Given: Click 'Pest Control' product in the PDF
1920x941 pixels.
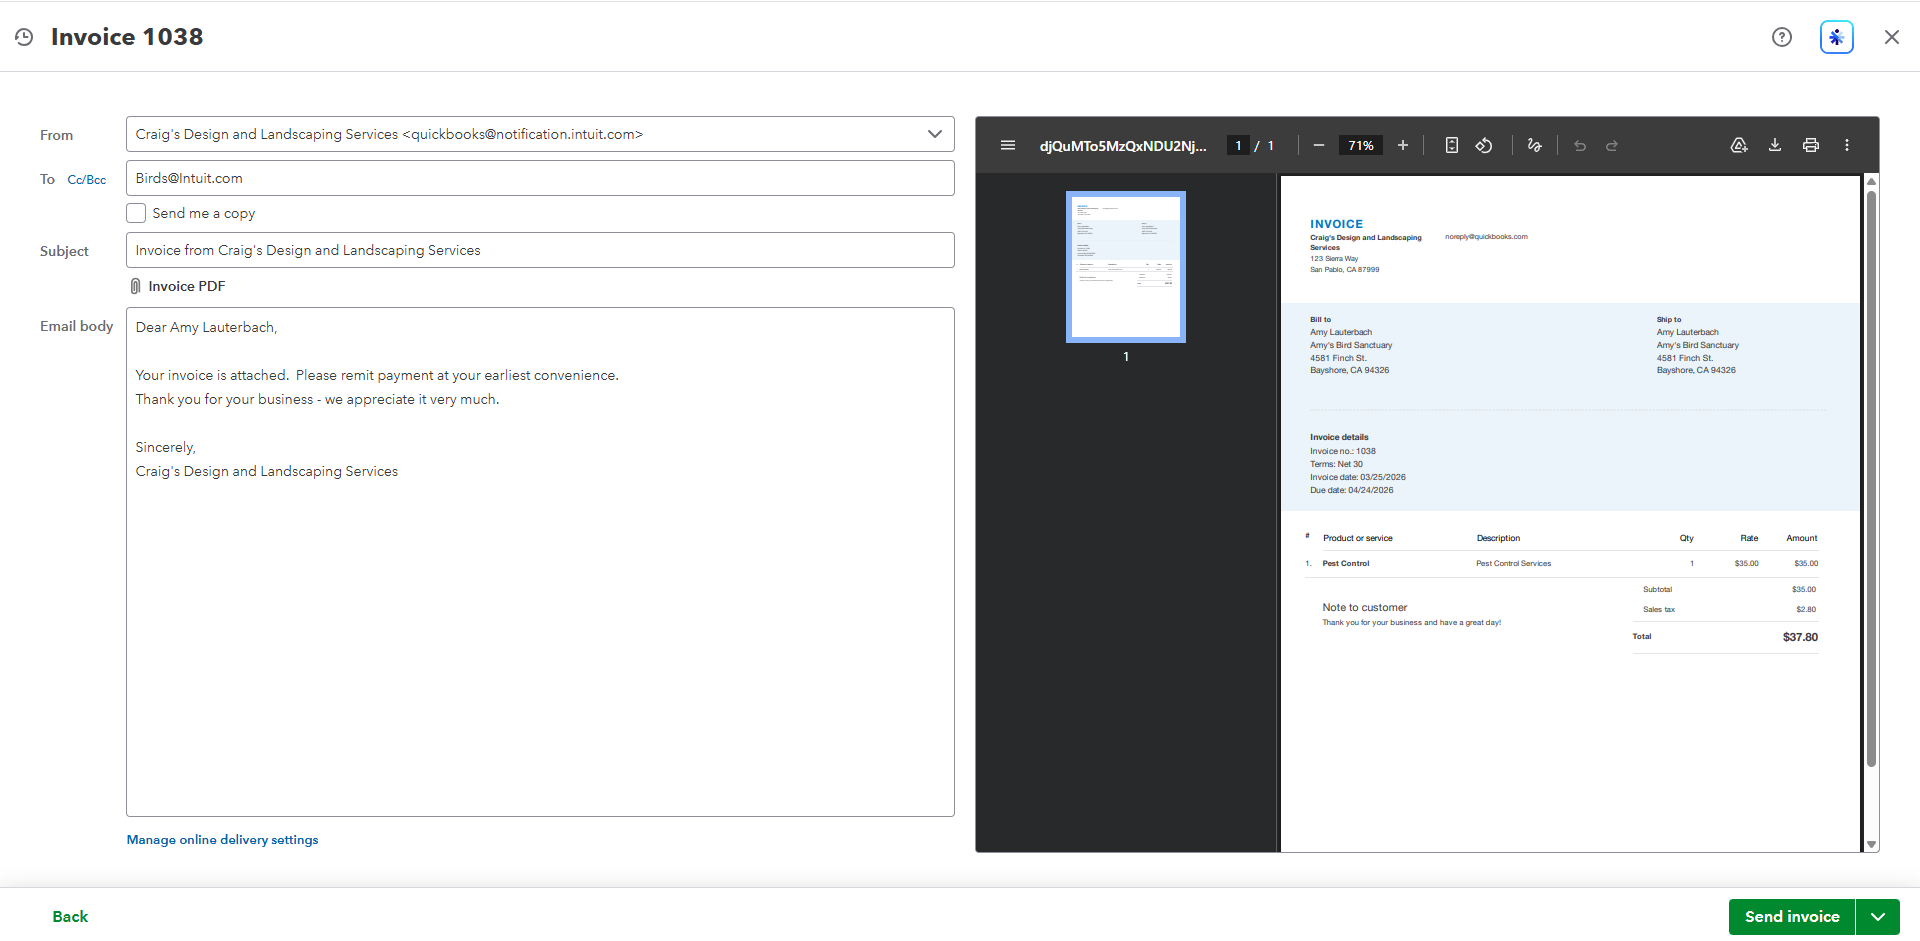Looking at the screenshot, I should pos(1346,564).
